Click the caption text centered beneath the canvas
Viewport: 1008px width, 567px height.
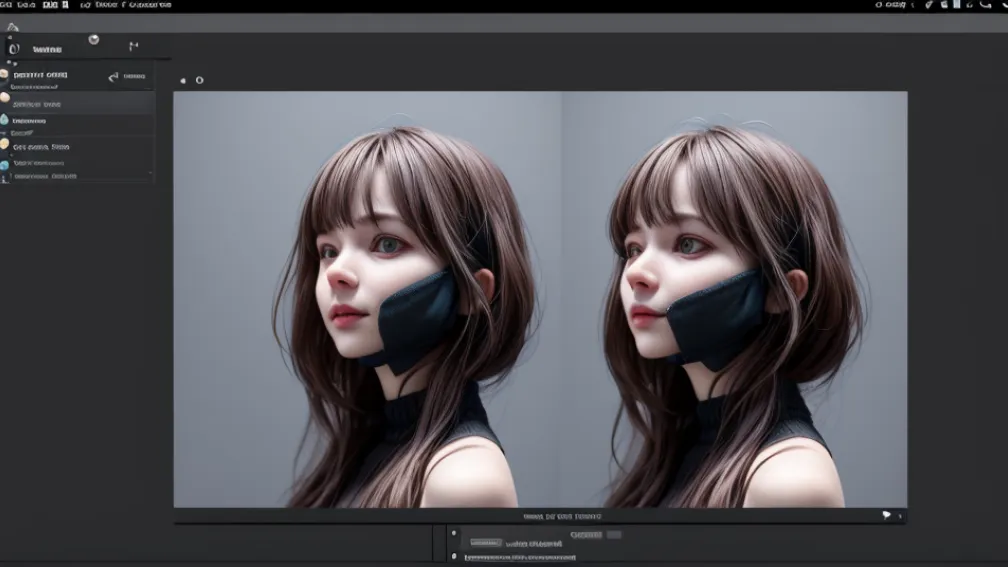pyautogui.click(x=562, y=516)
